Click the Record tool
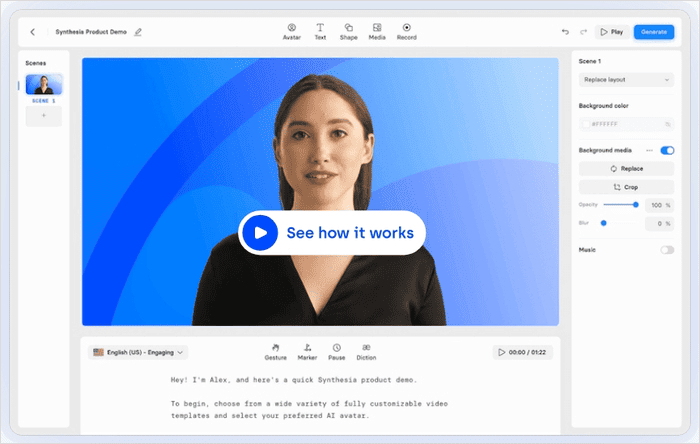The width and height of the screenshot is (700, 444). coord(406,31)
